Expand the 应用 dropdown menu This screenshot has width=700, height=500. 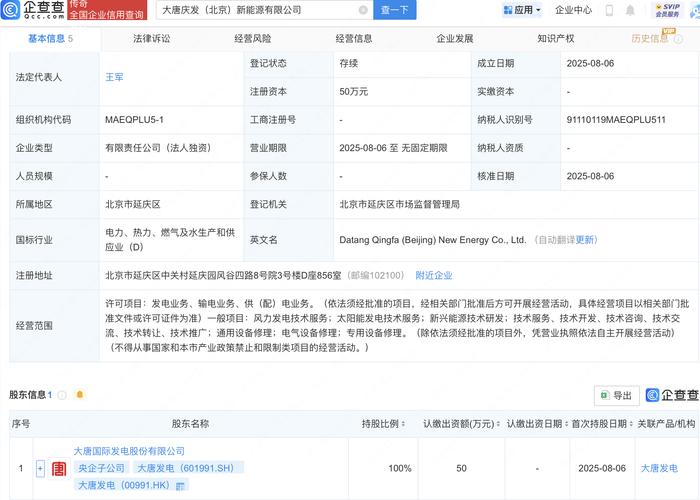click(522, 10)
